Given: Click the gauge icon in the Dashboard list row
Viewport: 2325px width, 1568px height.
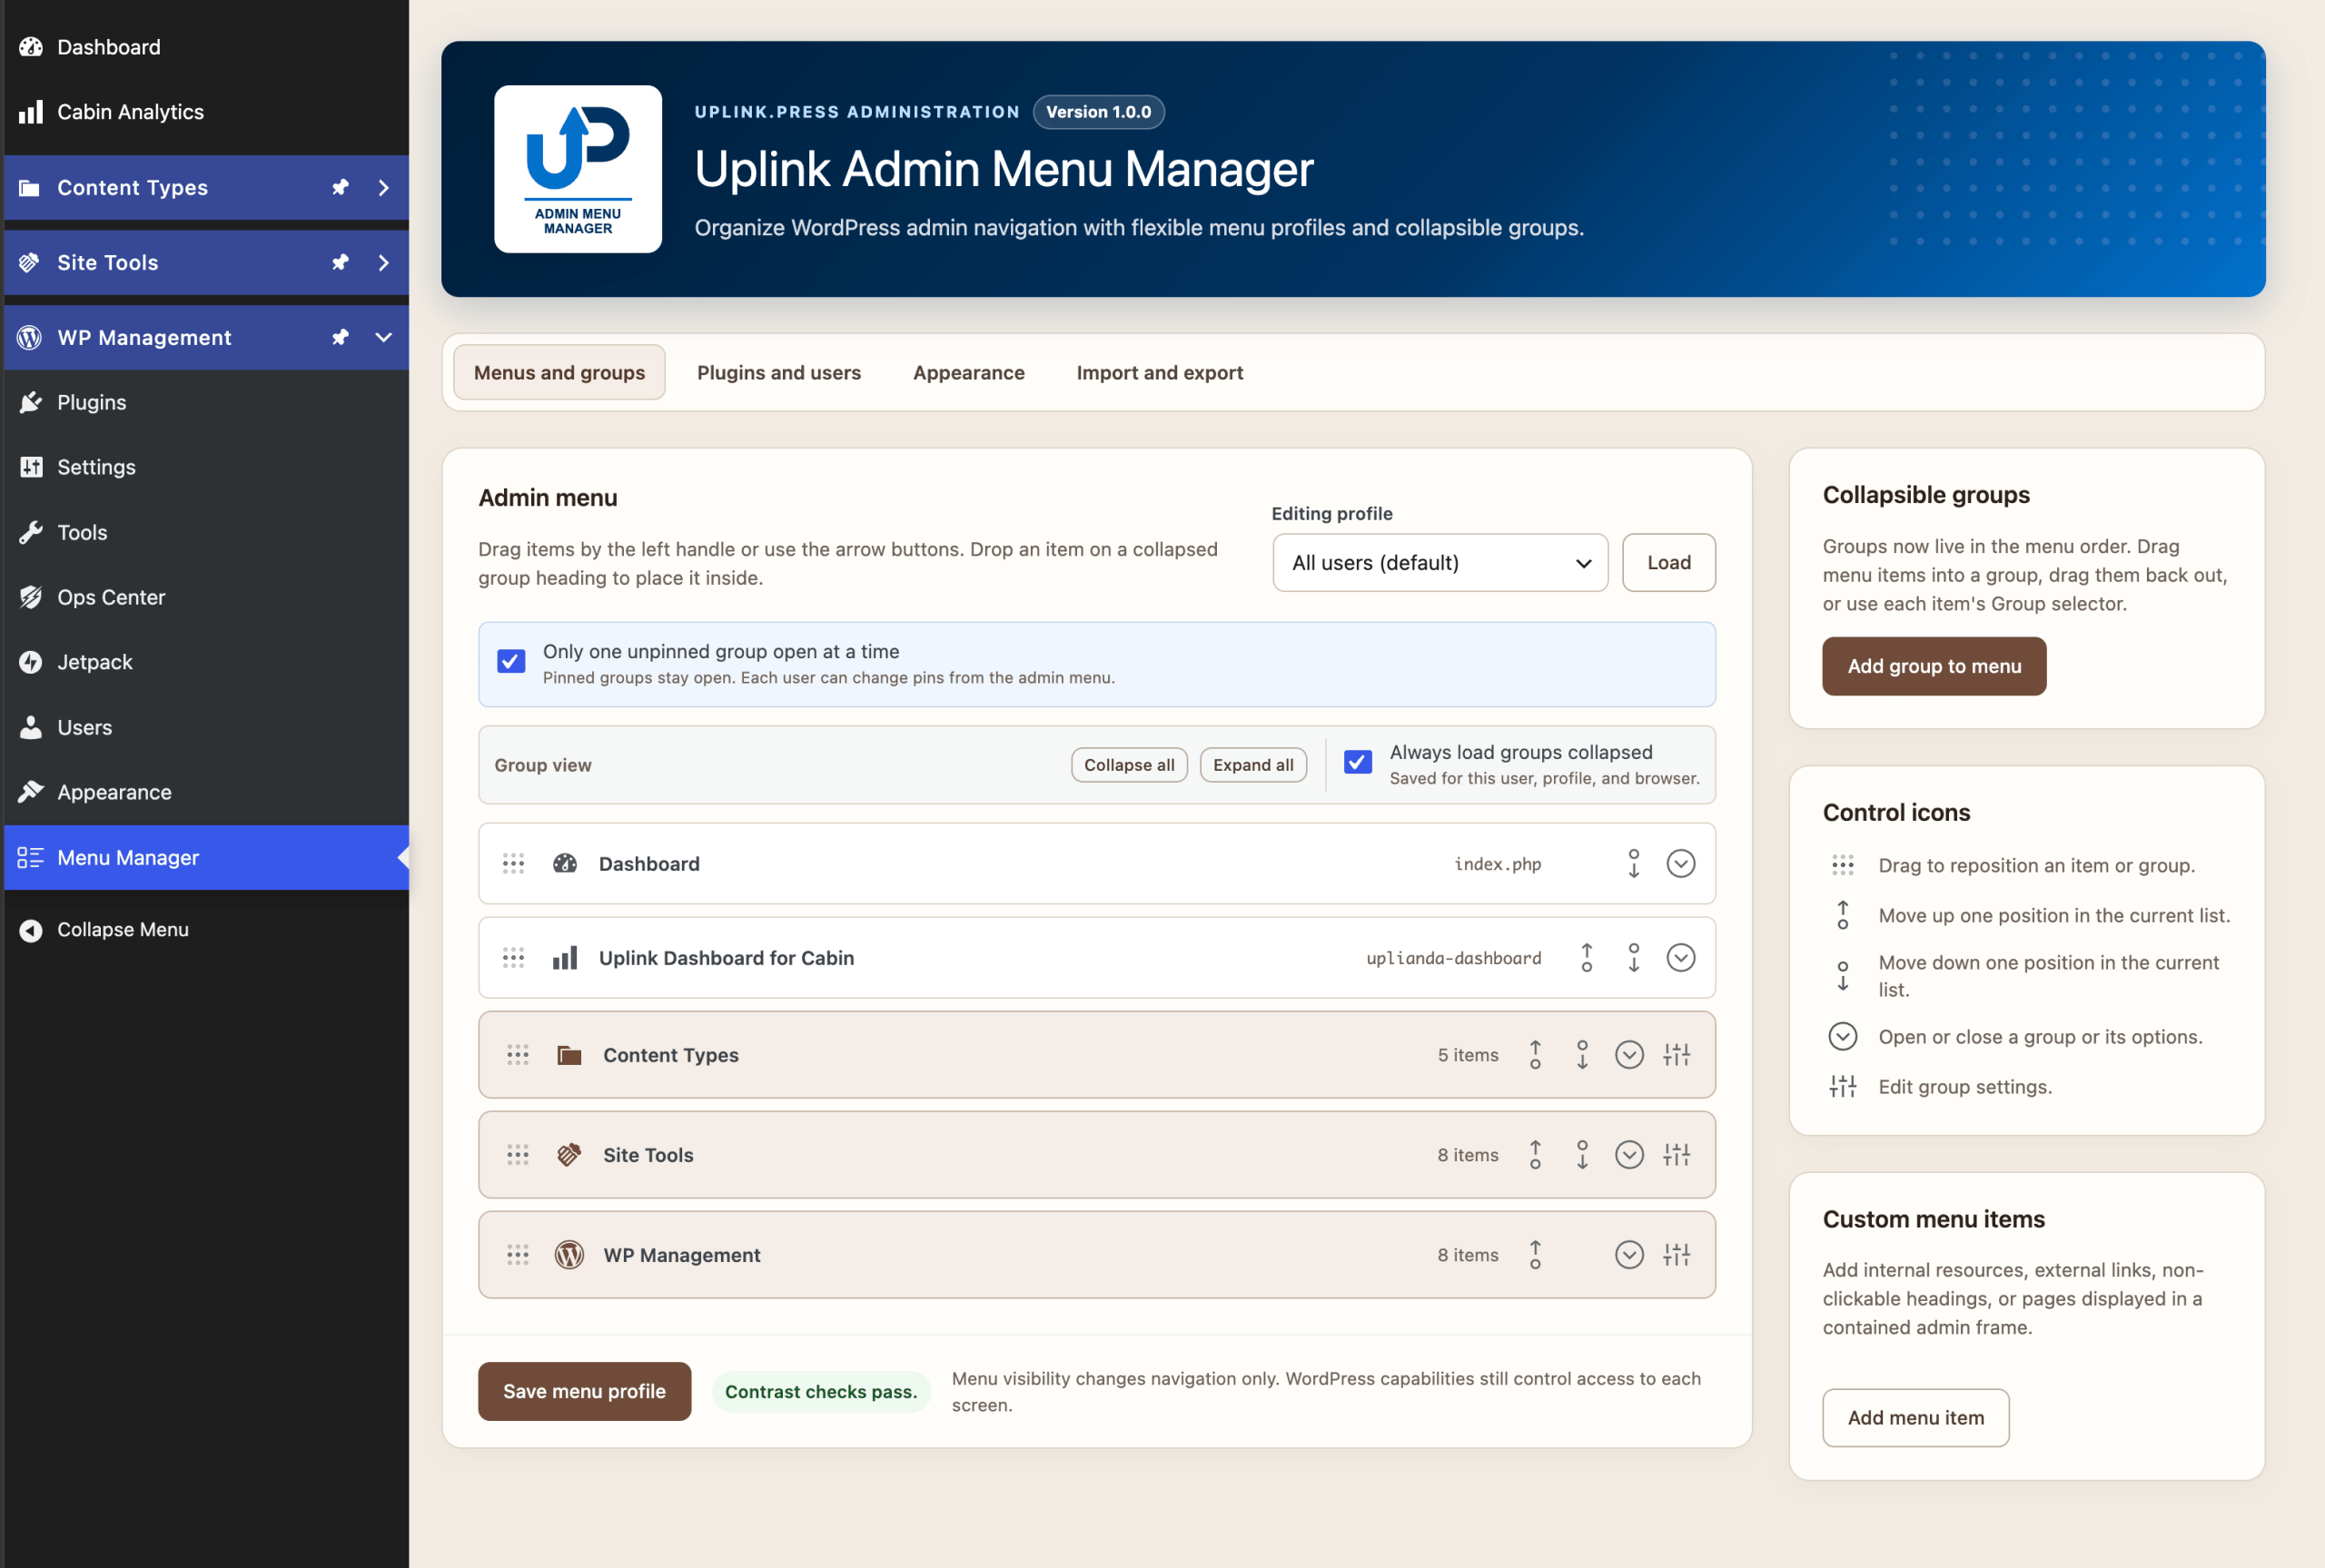Looking at the screenshot, I should coord(565,864).
